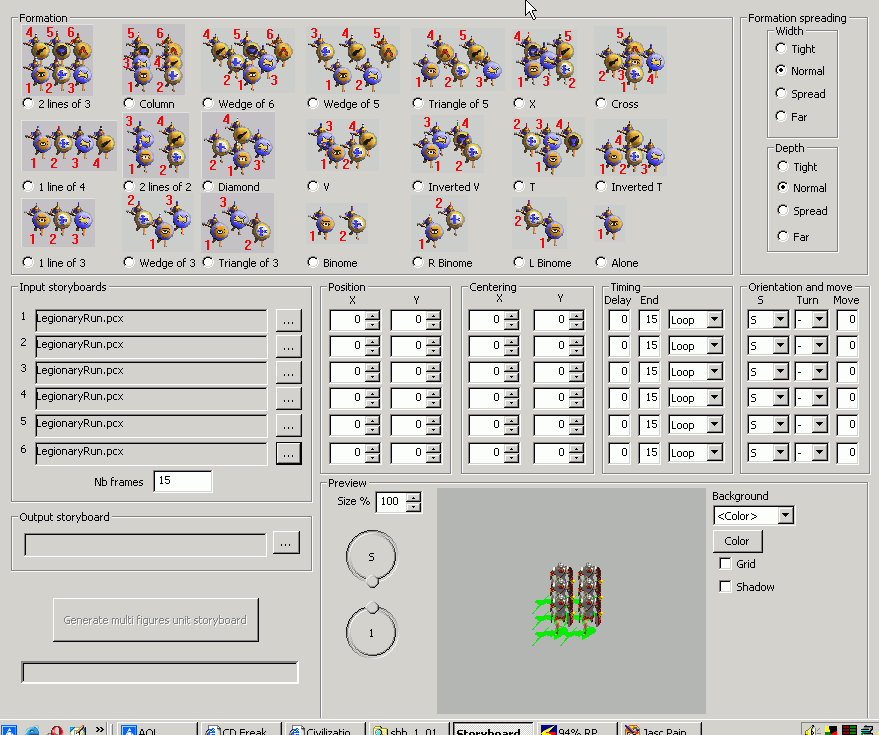Select the Far radio button under Width
The height and width of the screenshot is (735, 879).
tap(781, 116)
